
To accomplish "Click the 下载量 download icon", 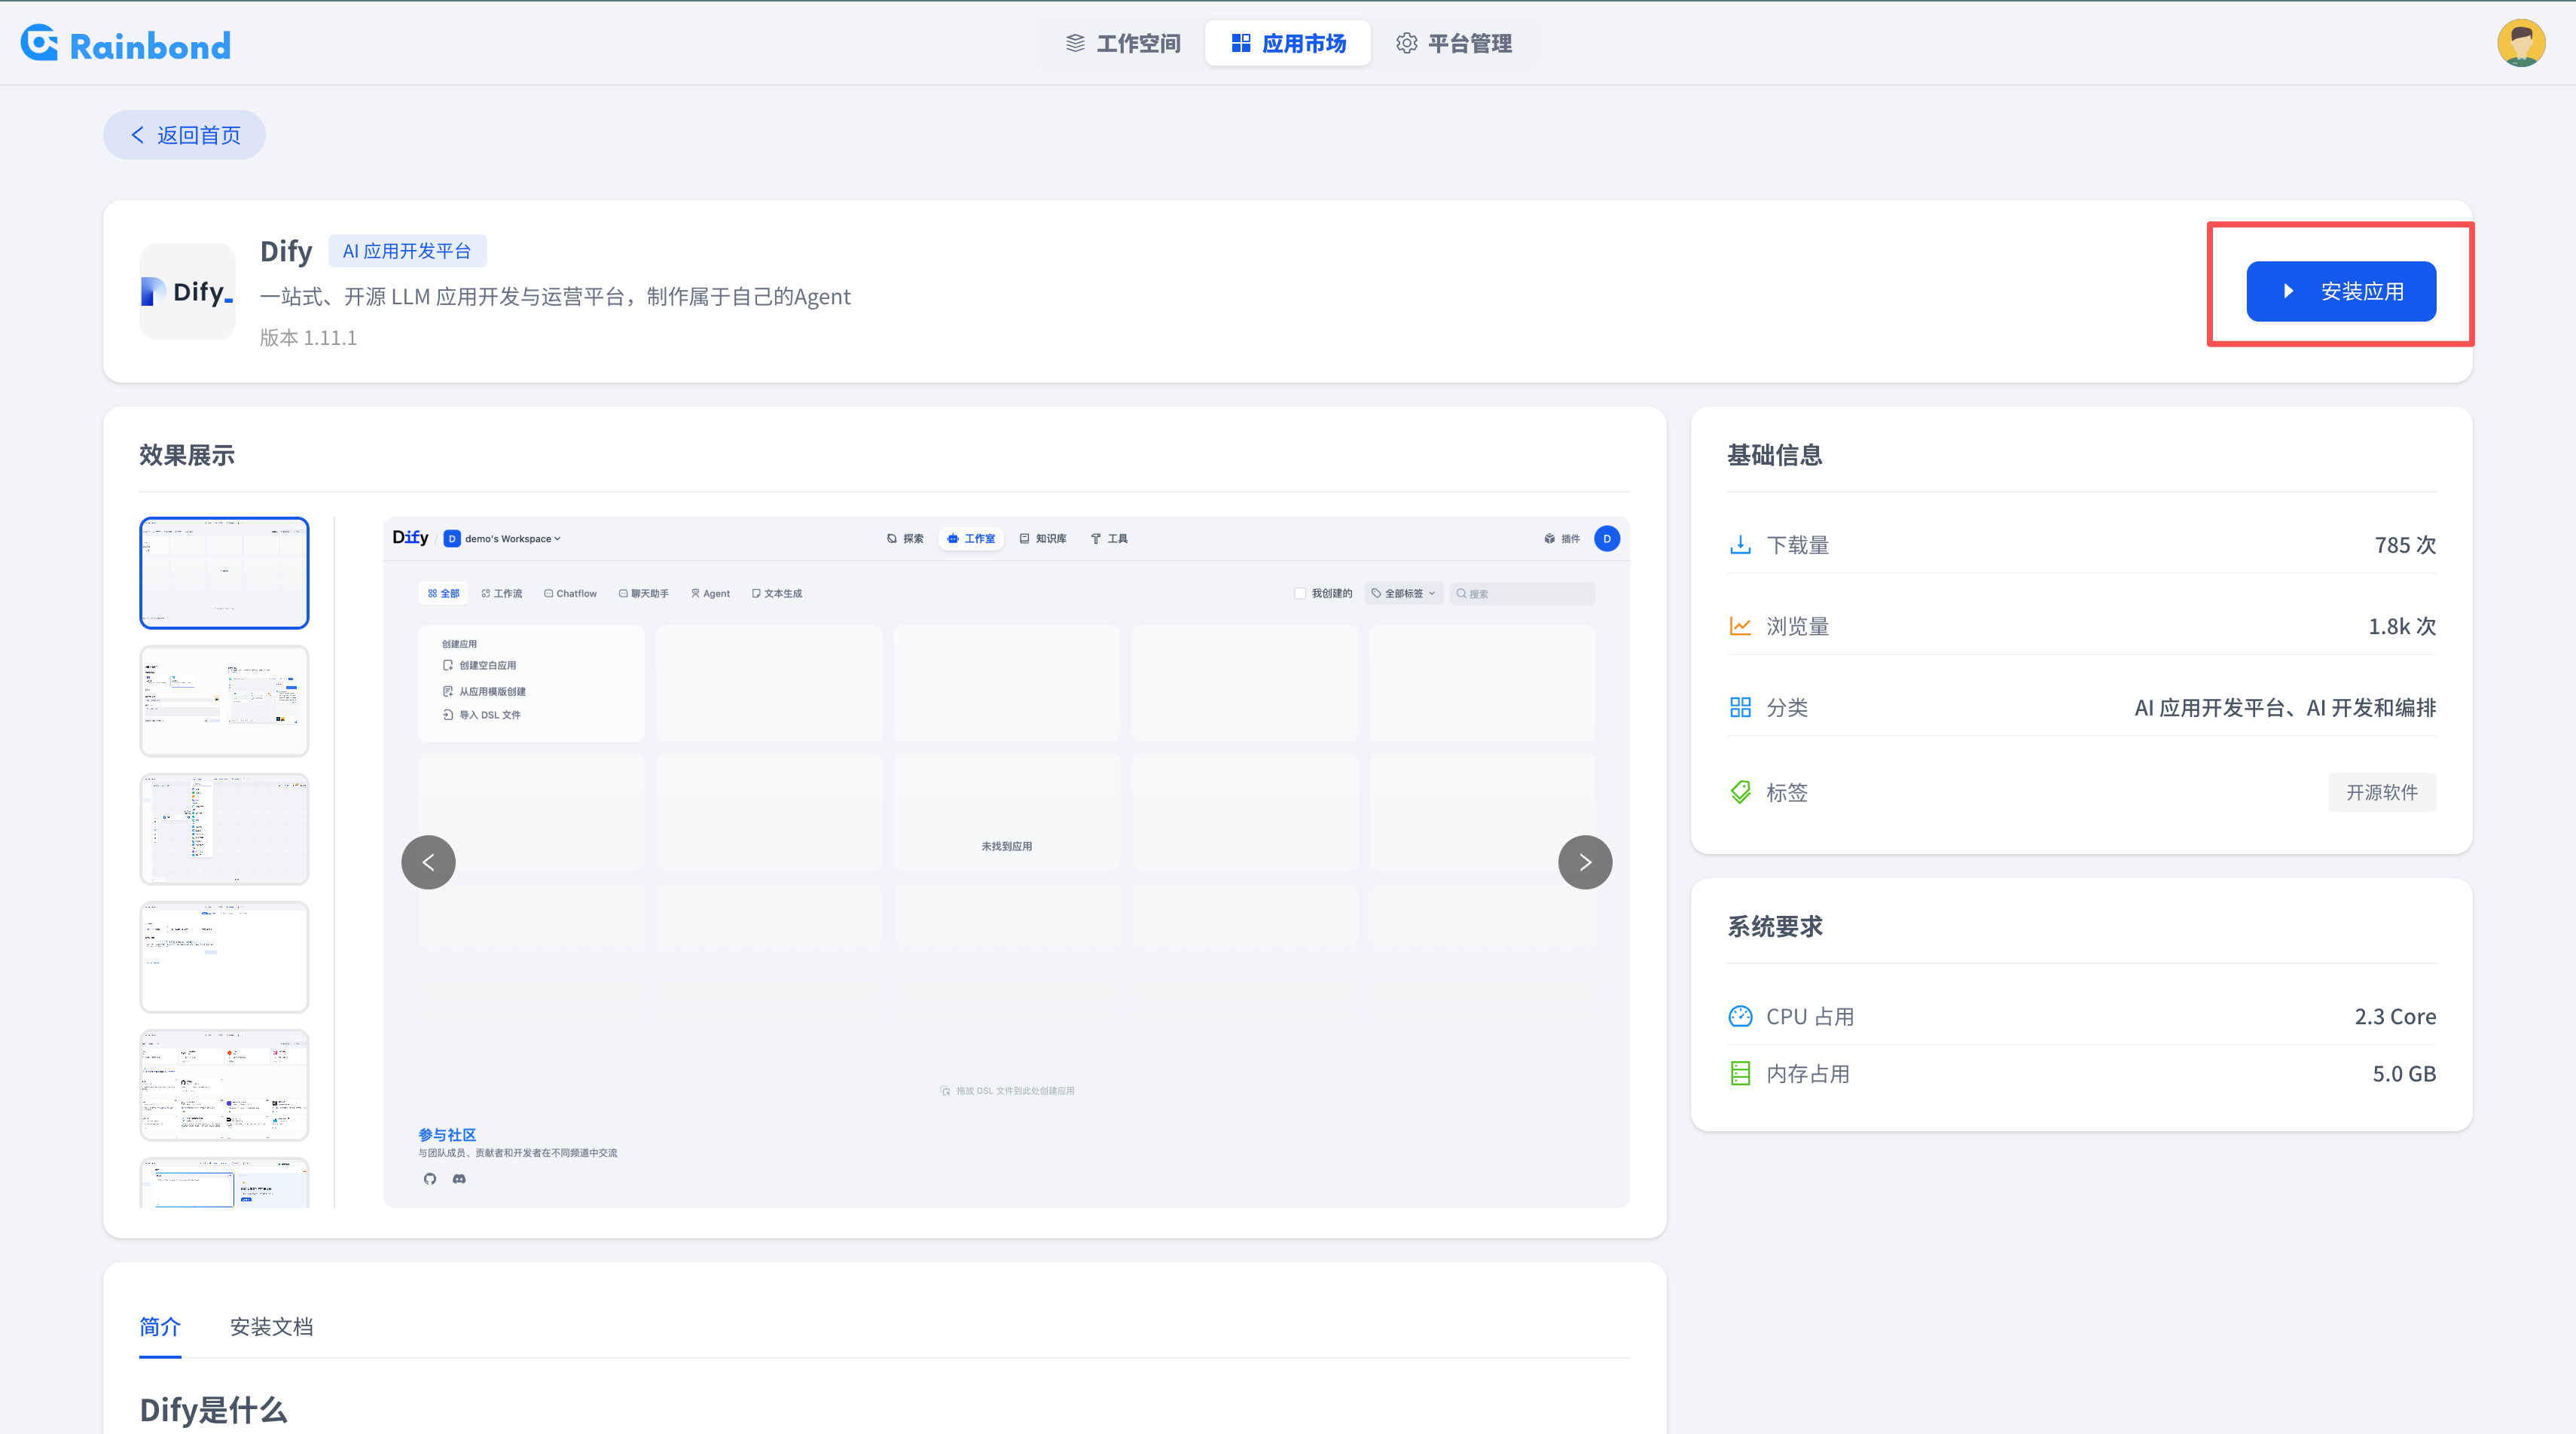I will (x=1740, y=545).
